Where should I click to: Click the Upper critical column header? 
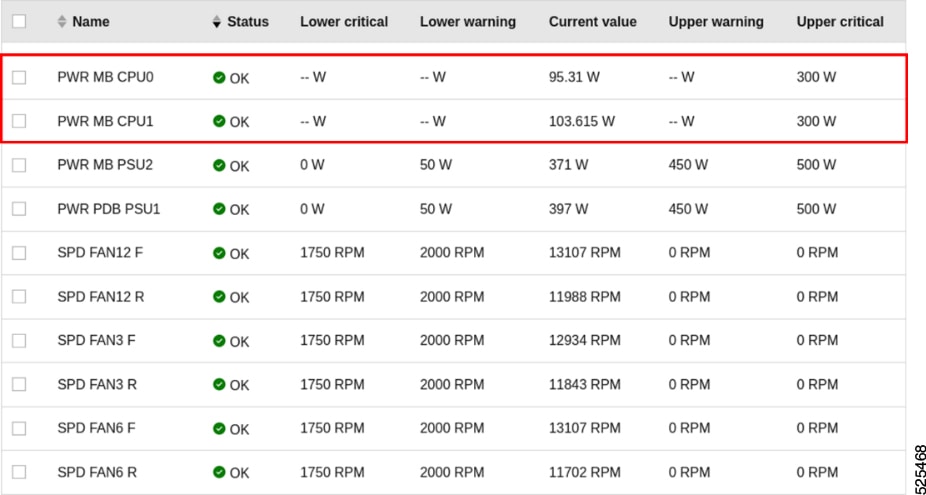[840, 22]
